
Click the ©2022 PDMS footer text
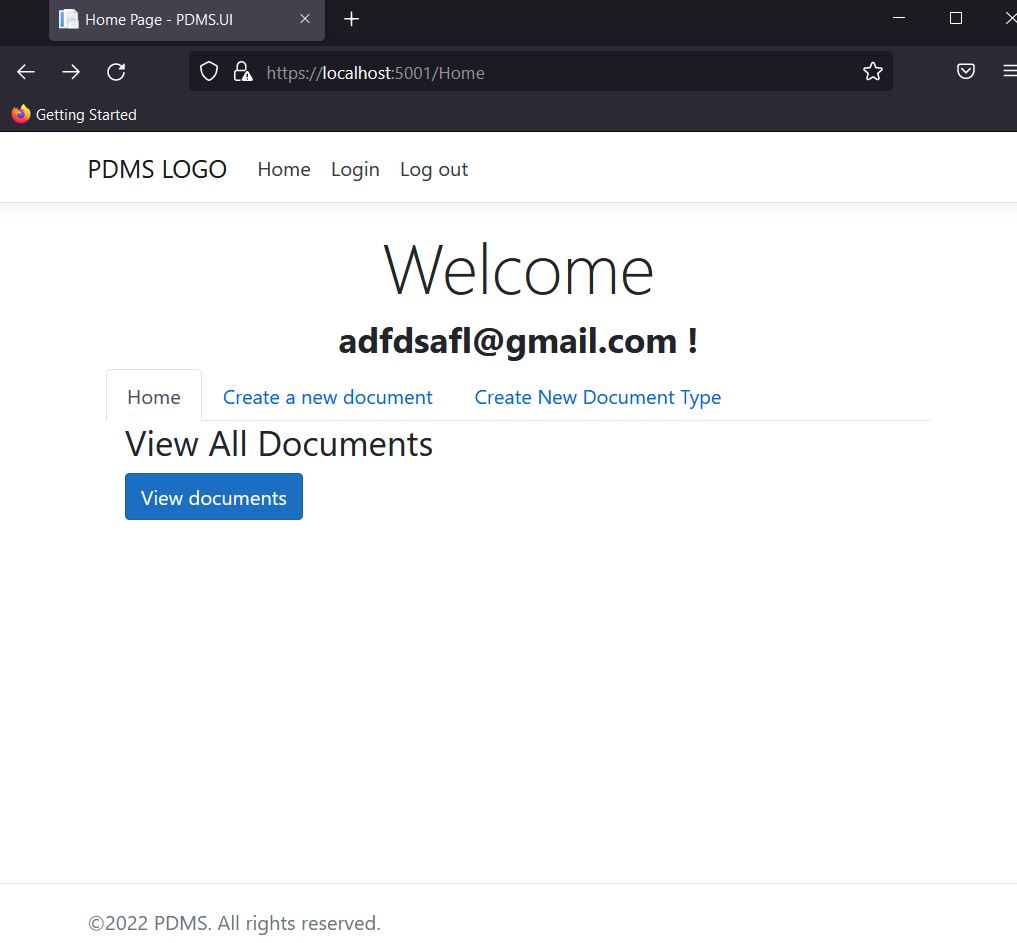click(x=234, y=922)
